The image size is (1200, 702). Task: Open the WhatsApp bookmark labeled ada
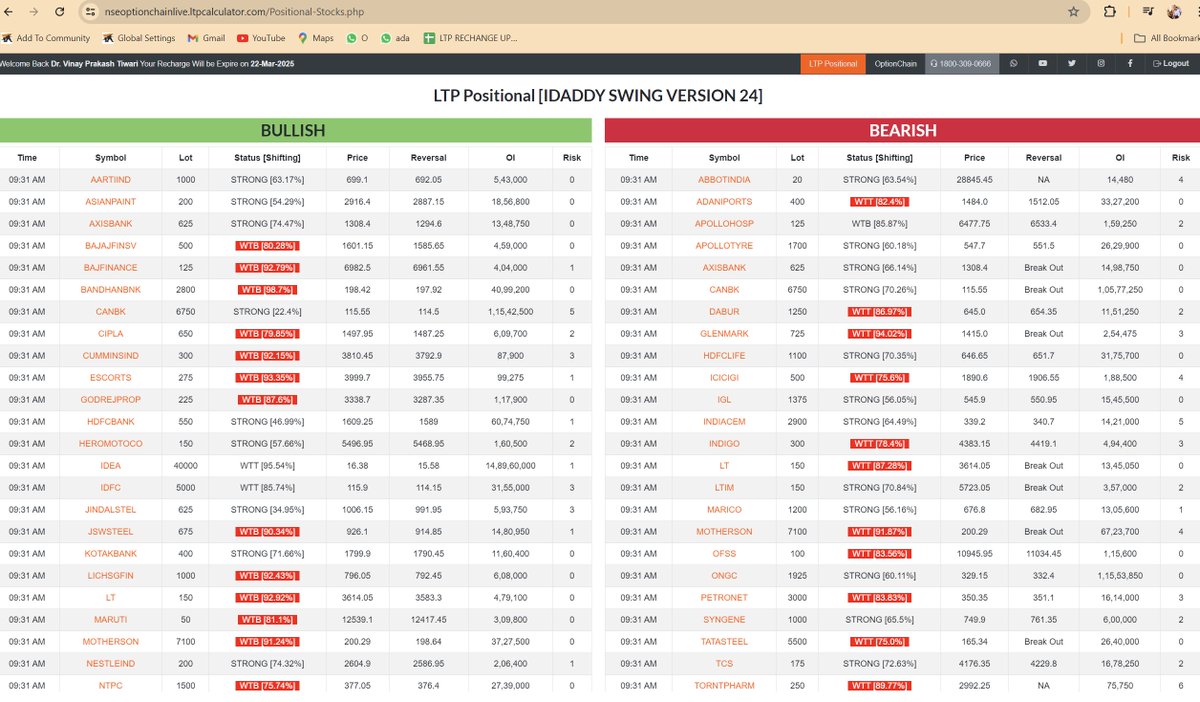point(395,38)
